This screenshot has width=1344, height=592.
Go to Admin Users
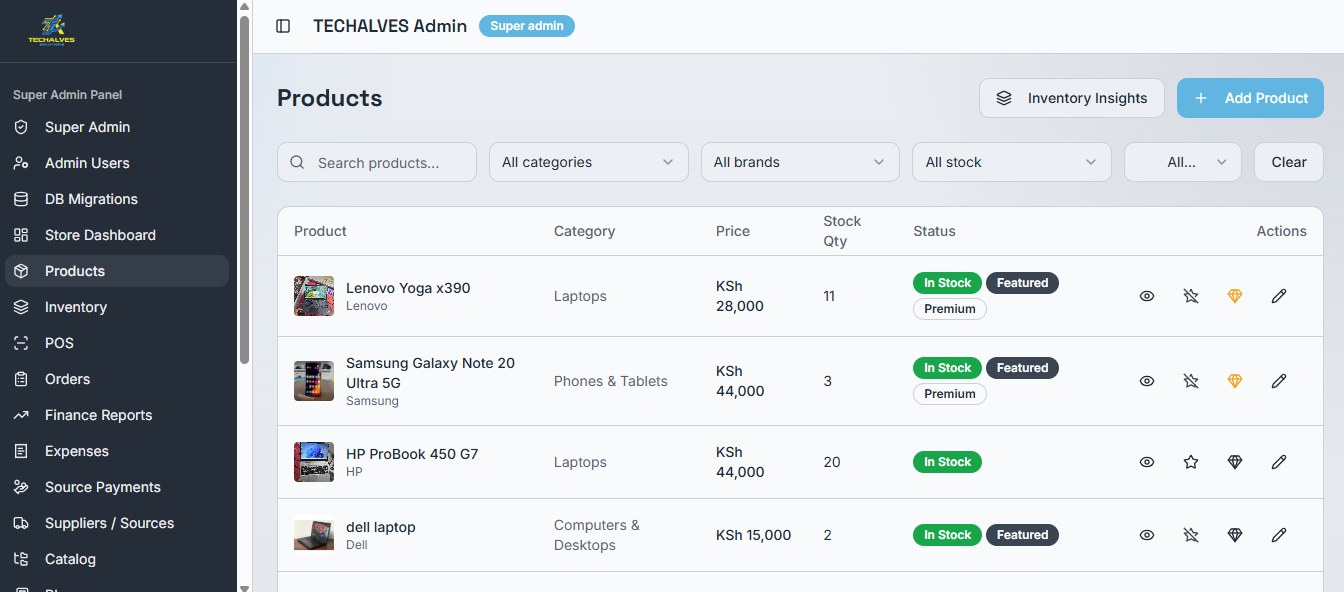[116, 163]
